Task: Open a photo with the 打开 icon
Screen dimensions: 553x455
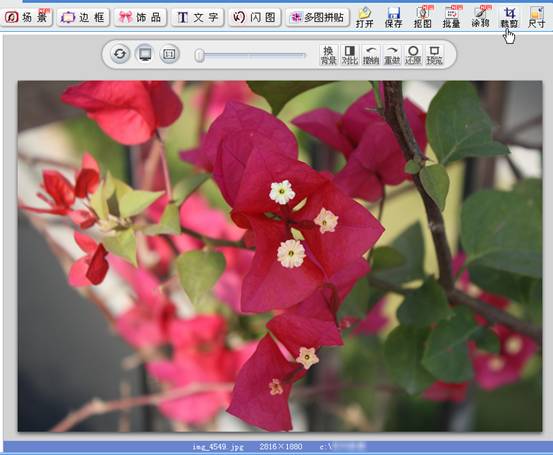Action: click(364, 18)
